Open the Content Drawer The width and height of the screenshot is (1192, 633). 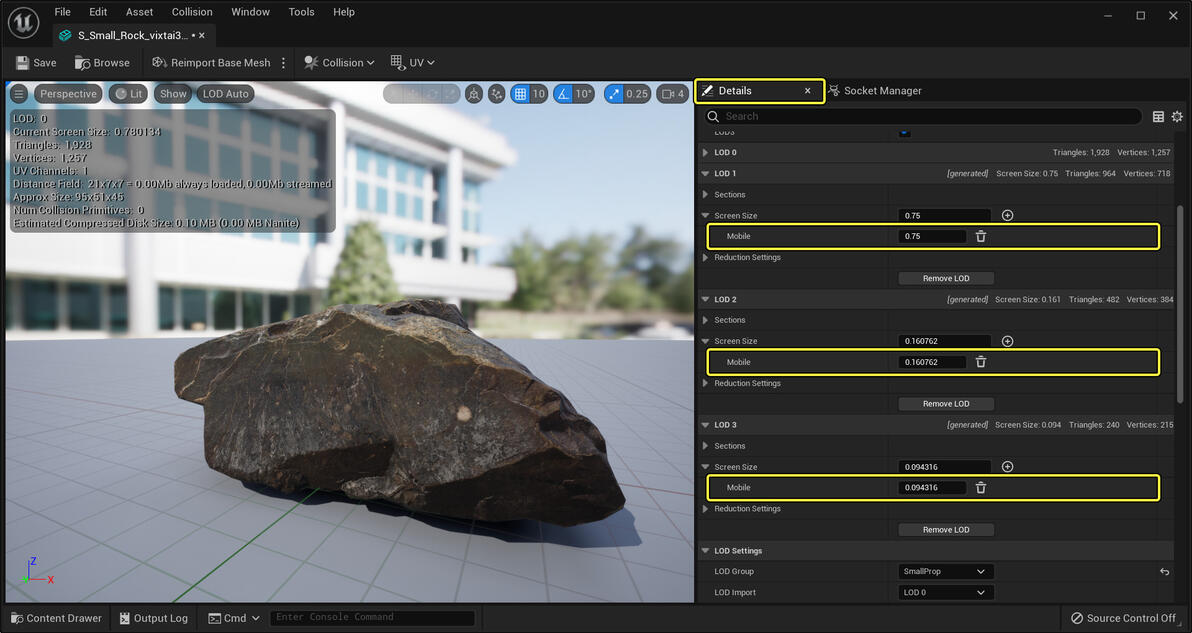click(56, 618)
